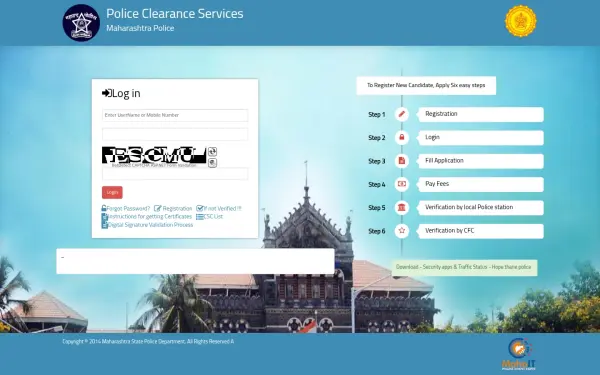
Task: Click the Log in arrow icon
Action: point(106,93)
